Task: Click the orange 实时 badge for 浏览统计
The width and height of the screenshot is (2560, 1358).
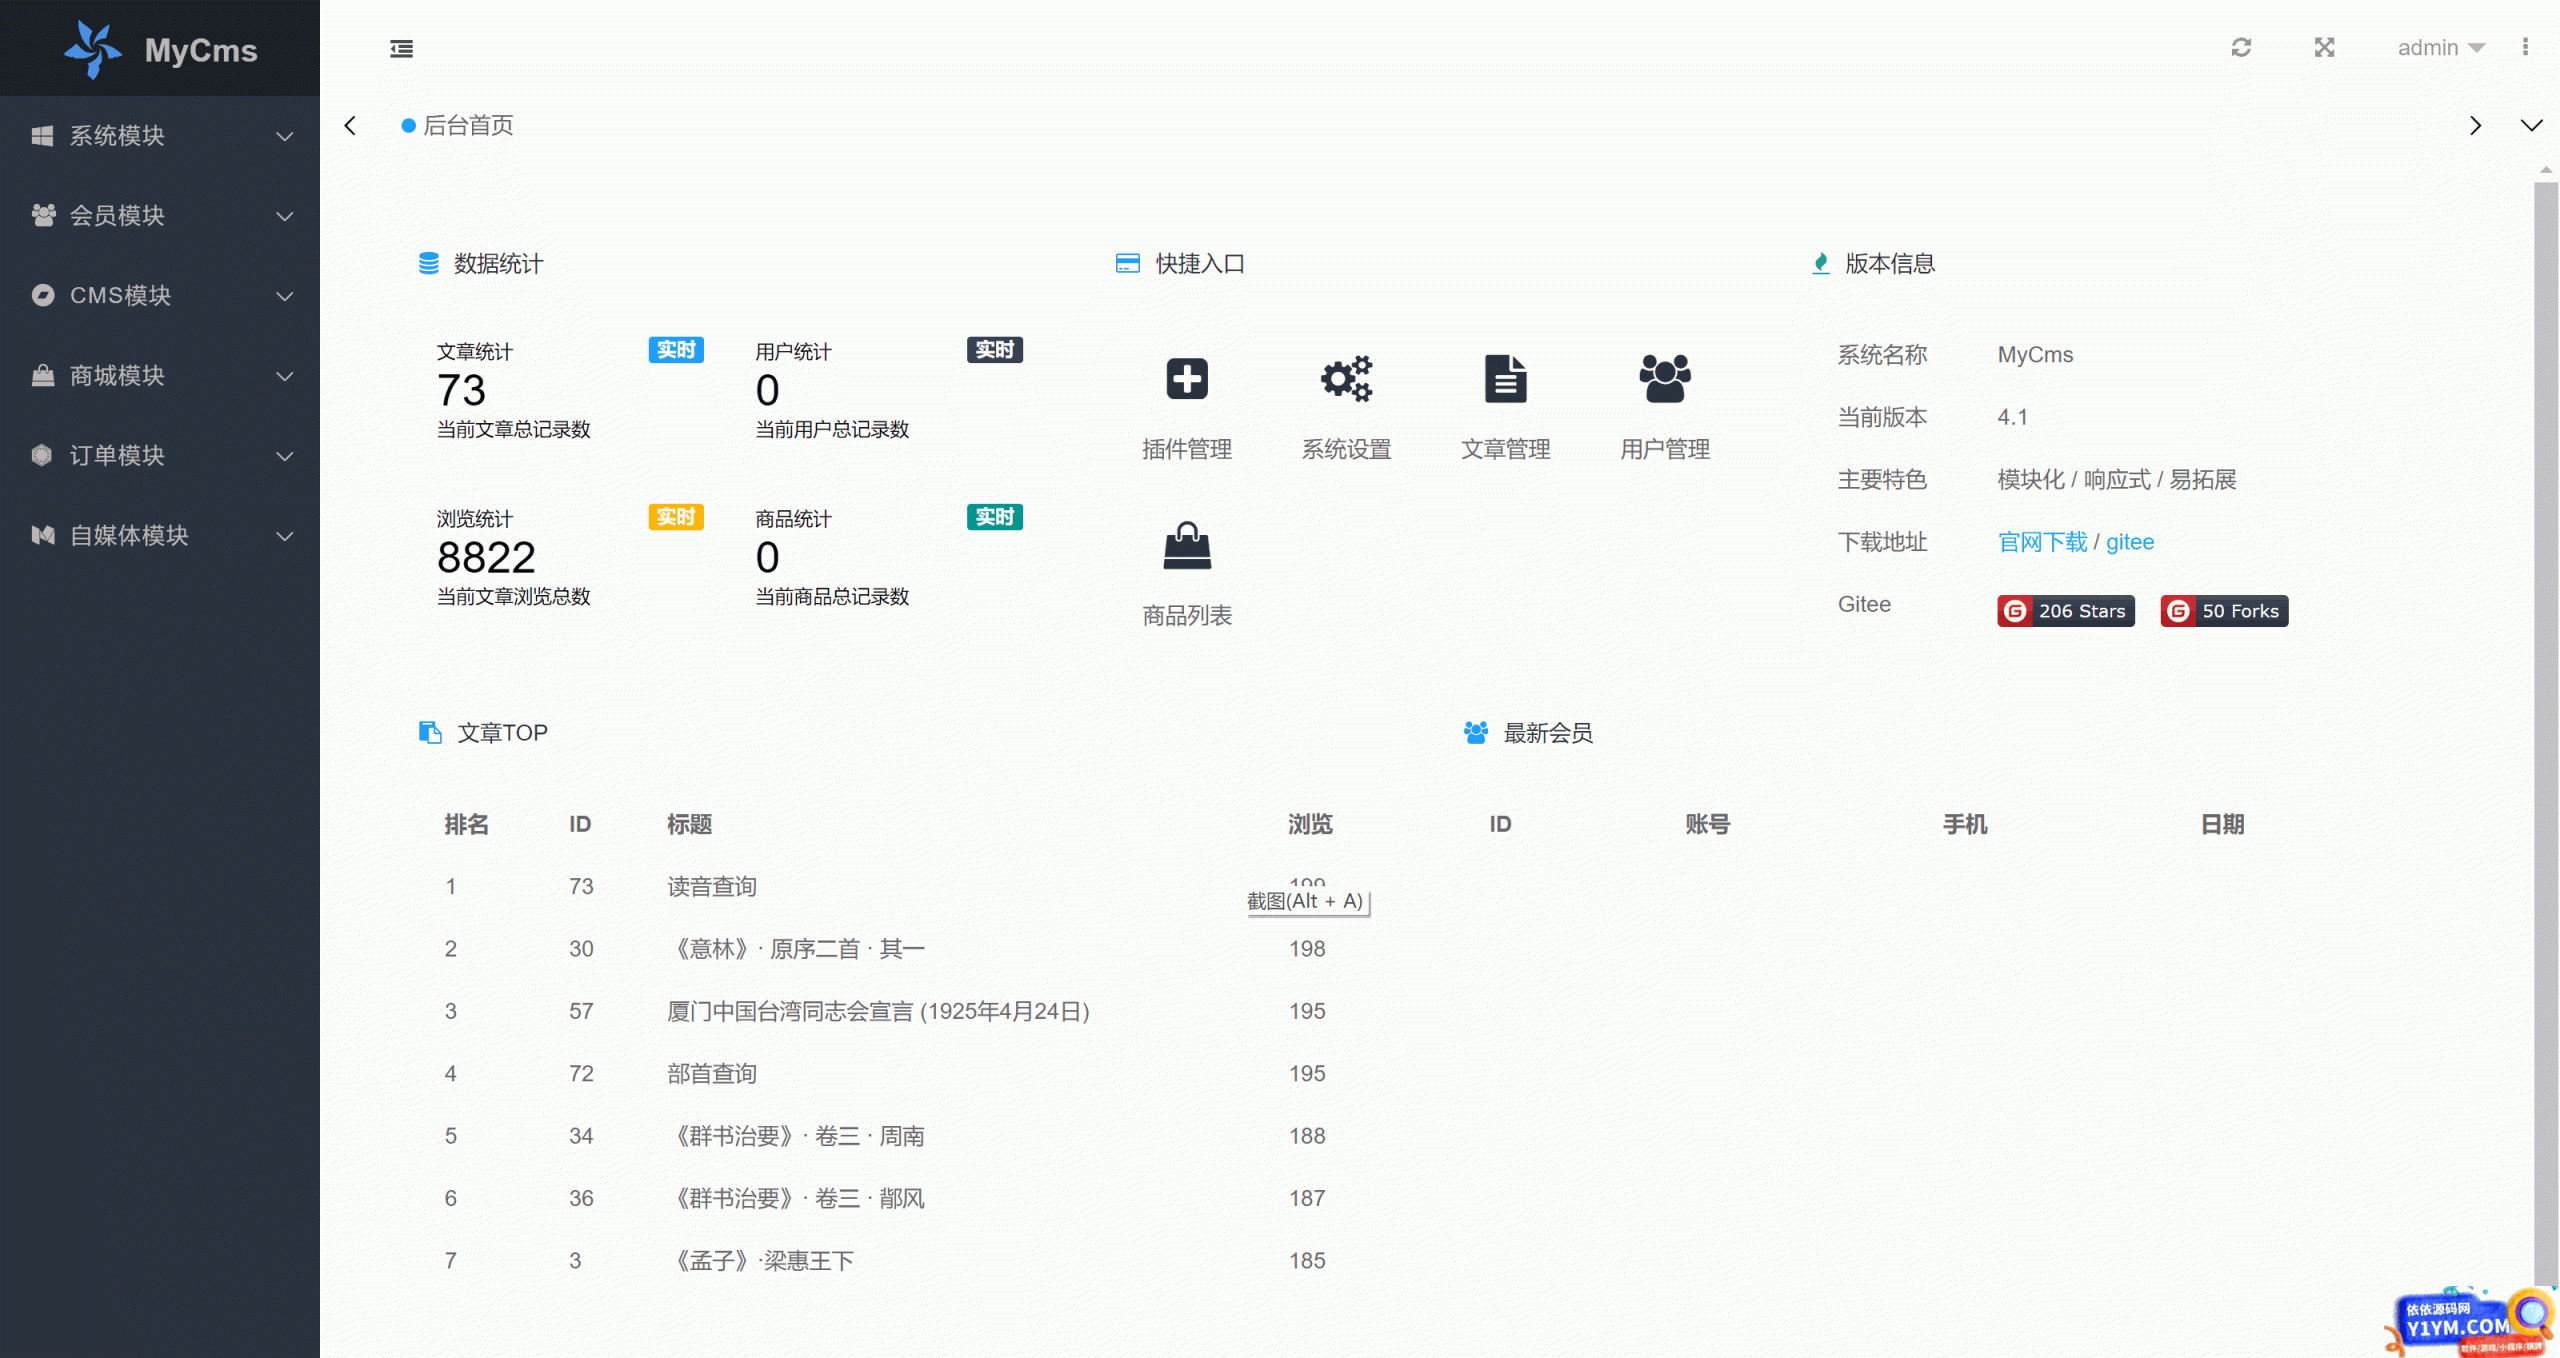Action: click(676, 517)
